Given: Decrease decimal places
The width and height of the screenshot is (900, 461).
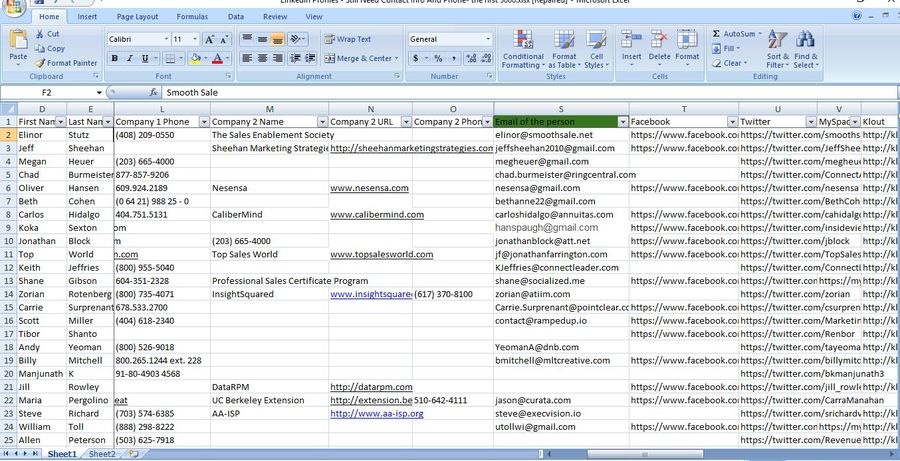Looking at the screenshot, I should pos(486,59).
